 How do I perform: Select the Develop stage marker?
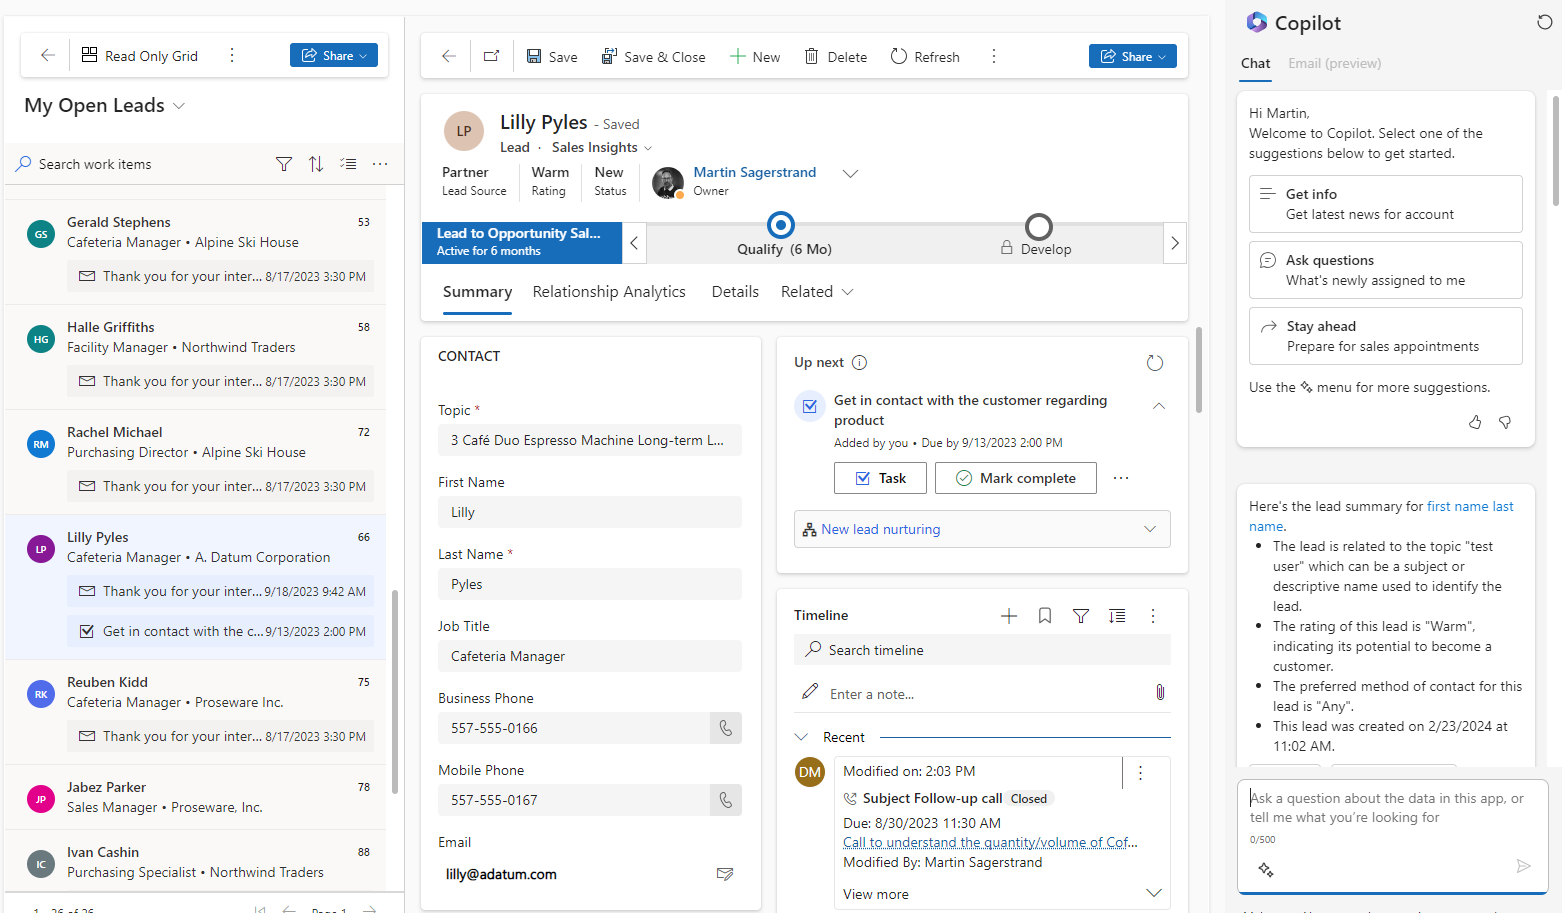click(x=1039, y=227)
